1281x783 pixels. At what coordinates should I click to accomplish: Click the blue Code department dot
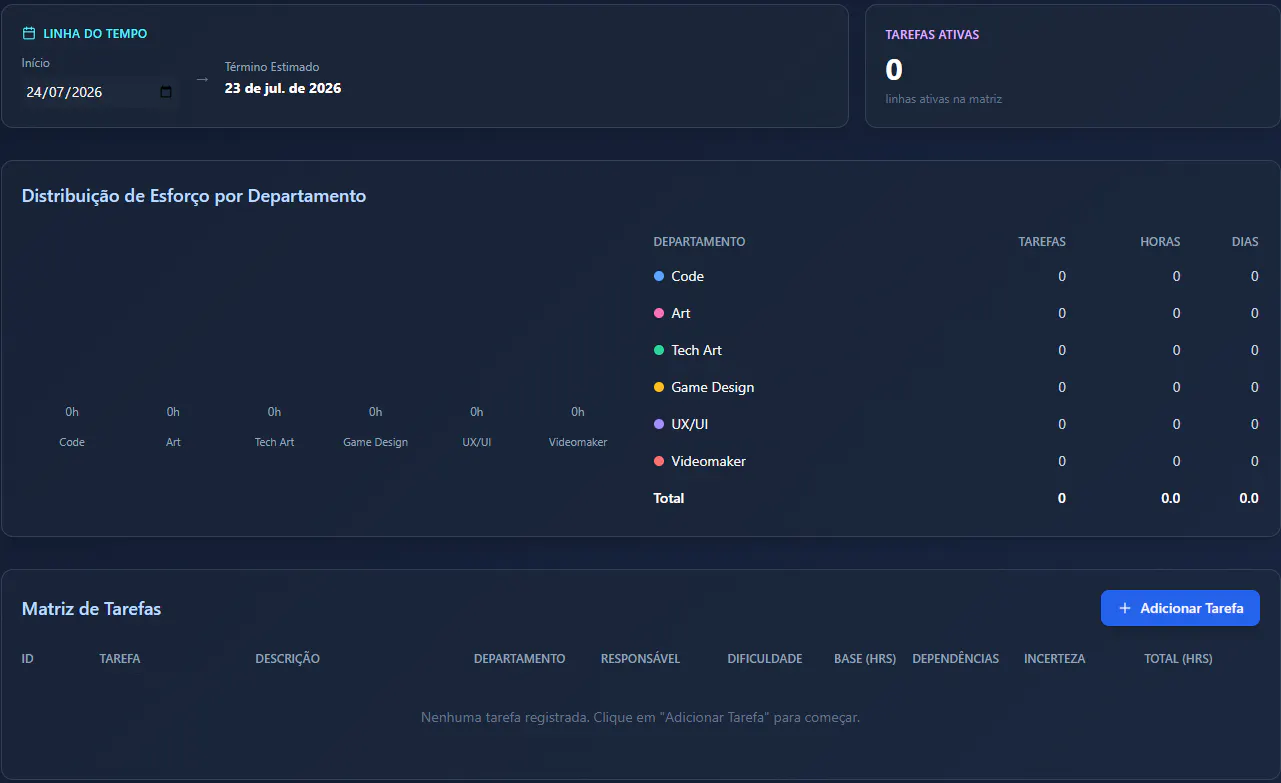[x=659, y=276]
